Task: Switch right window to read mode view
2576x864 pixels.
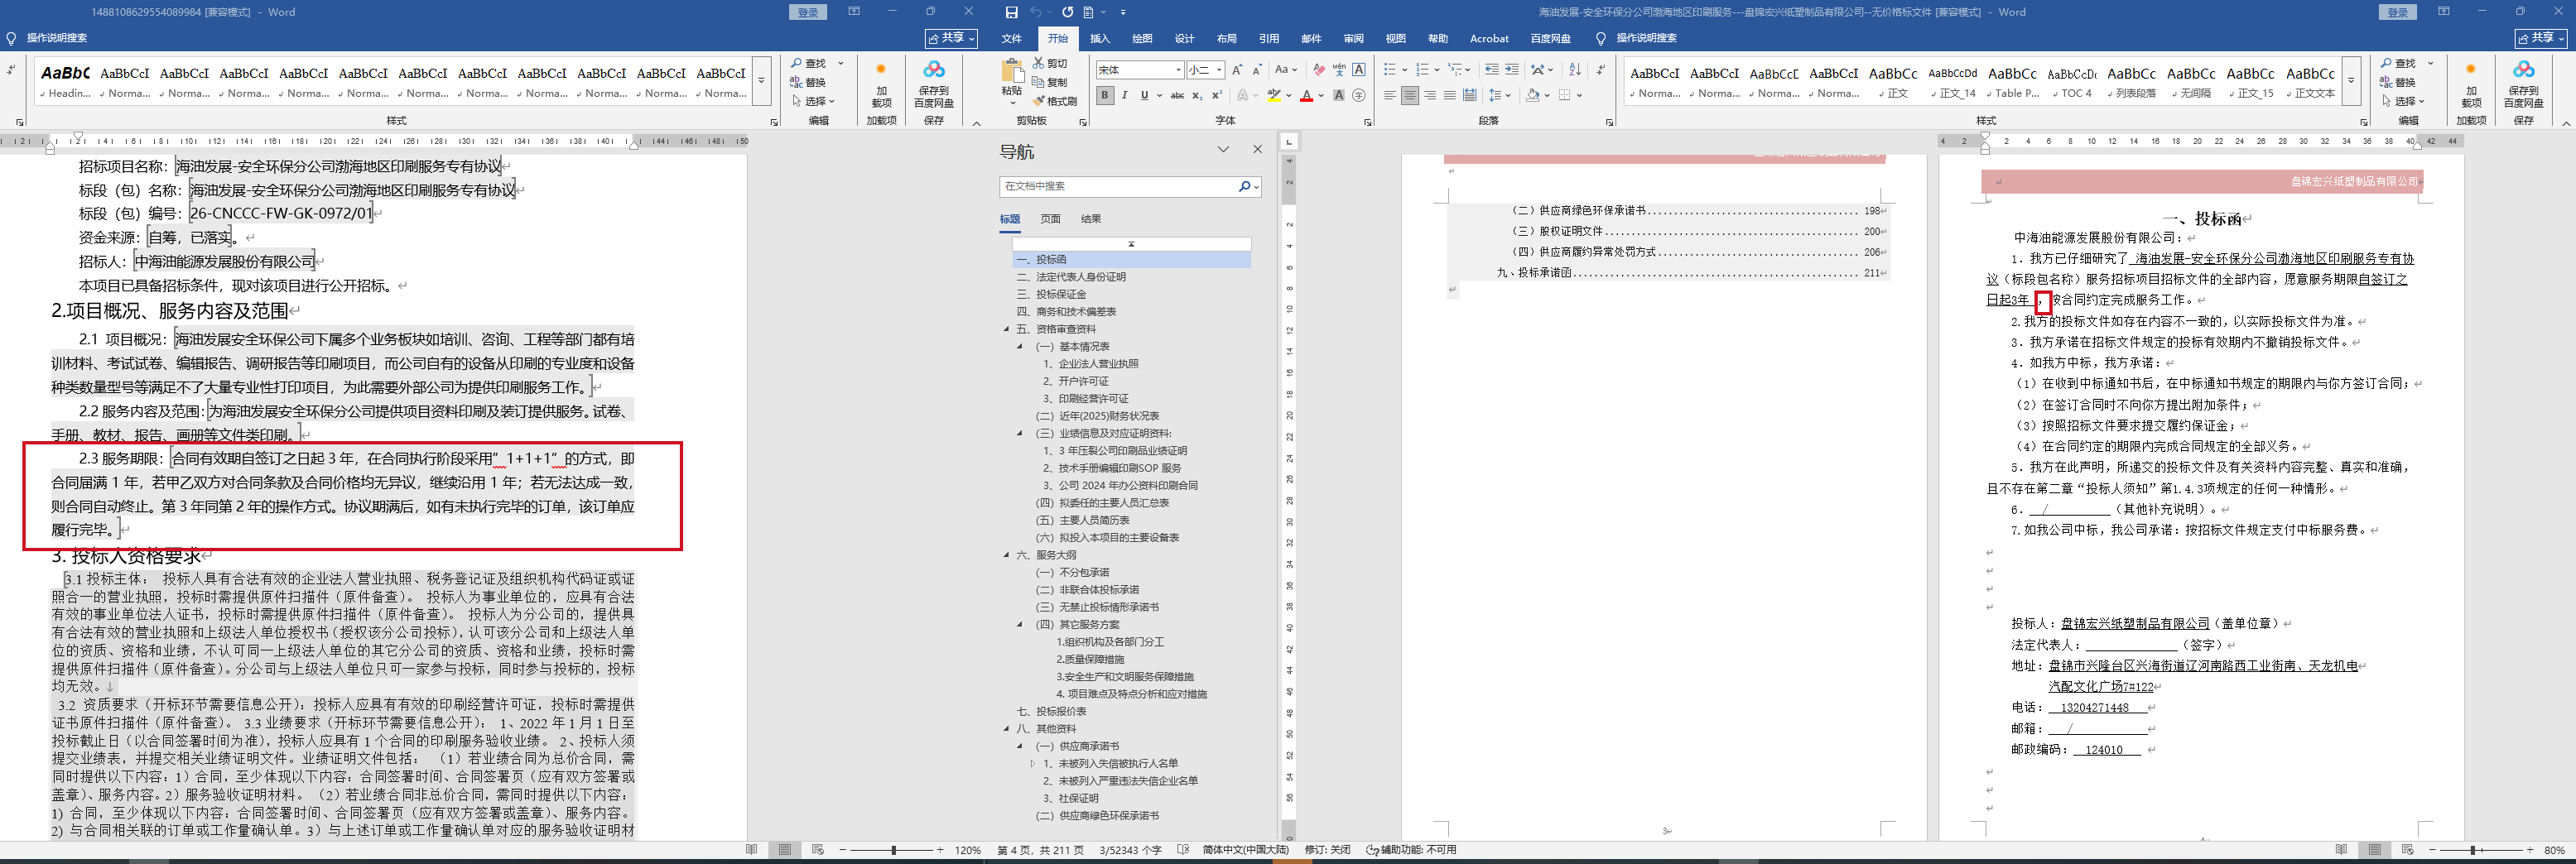Action: 2341,850
